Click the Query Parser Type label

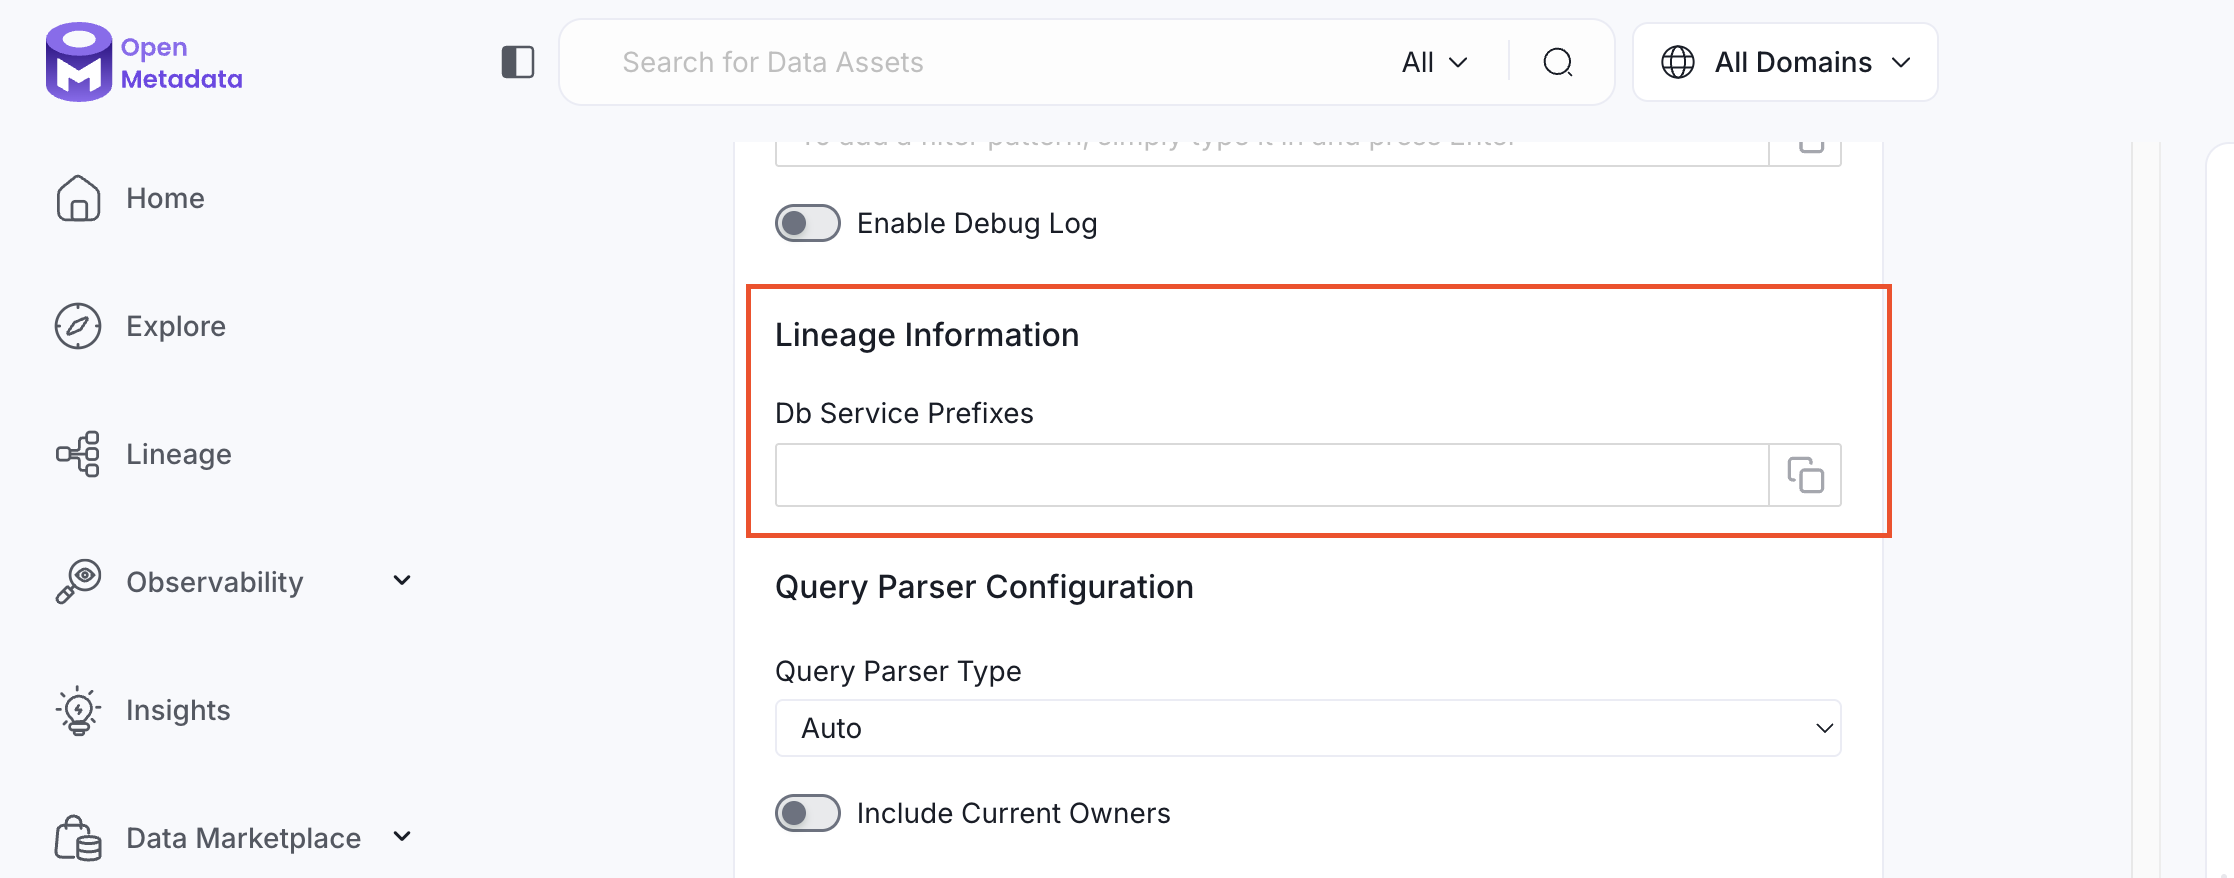pyautogui.click(x=898, y=671)
